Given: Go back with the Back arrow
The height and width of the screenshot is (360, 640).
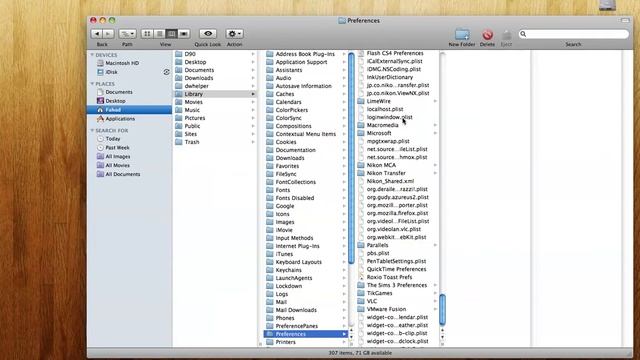Looking at the screenshot, I should tap(97, 34).
